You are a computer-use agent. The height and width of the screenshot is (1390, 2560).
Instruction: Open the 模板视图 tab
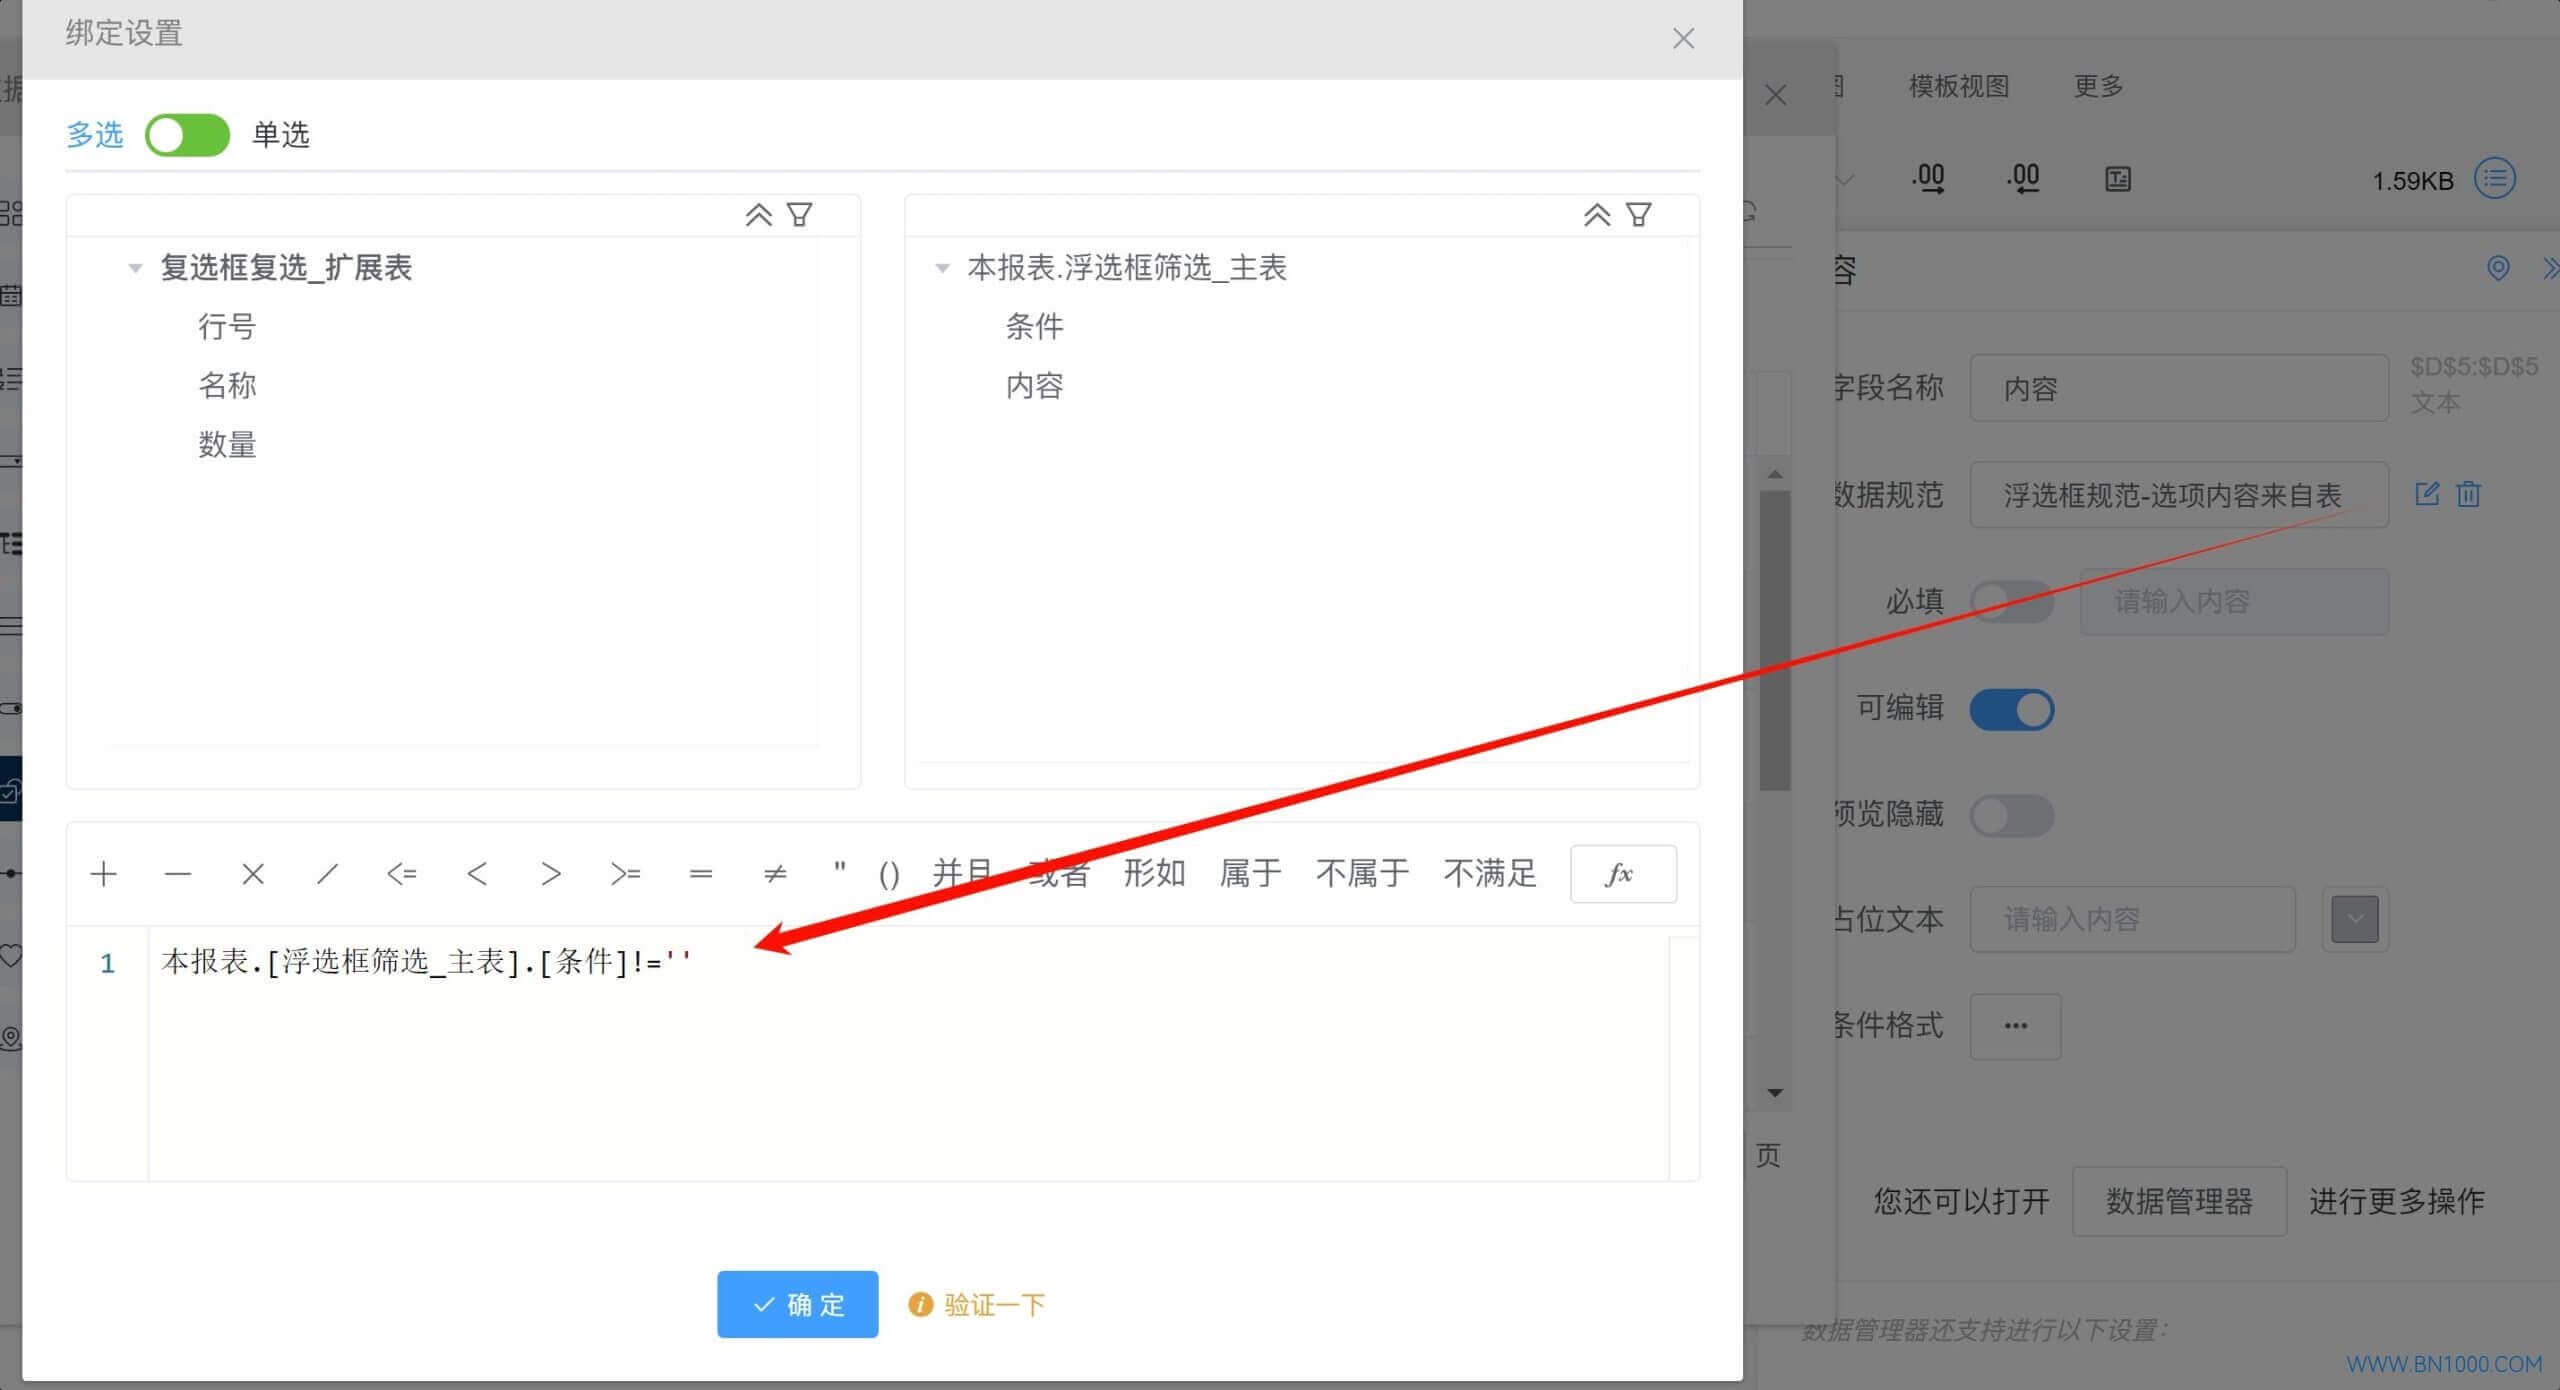[1959, 86]
